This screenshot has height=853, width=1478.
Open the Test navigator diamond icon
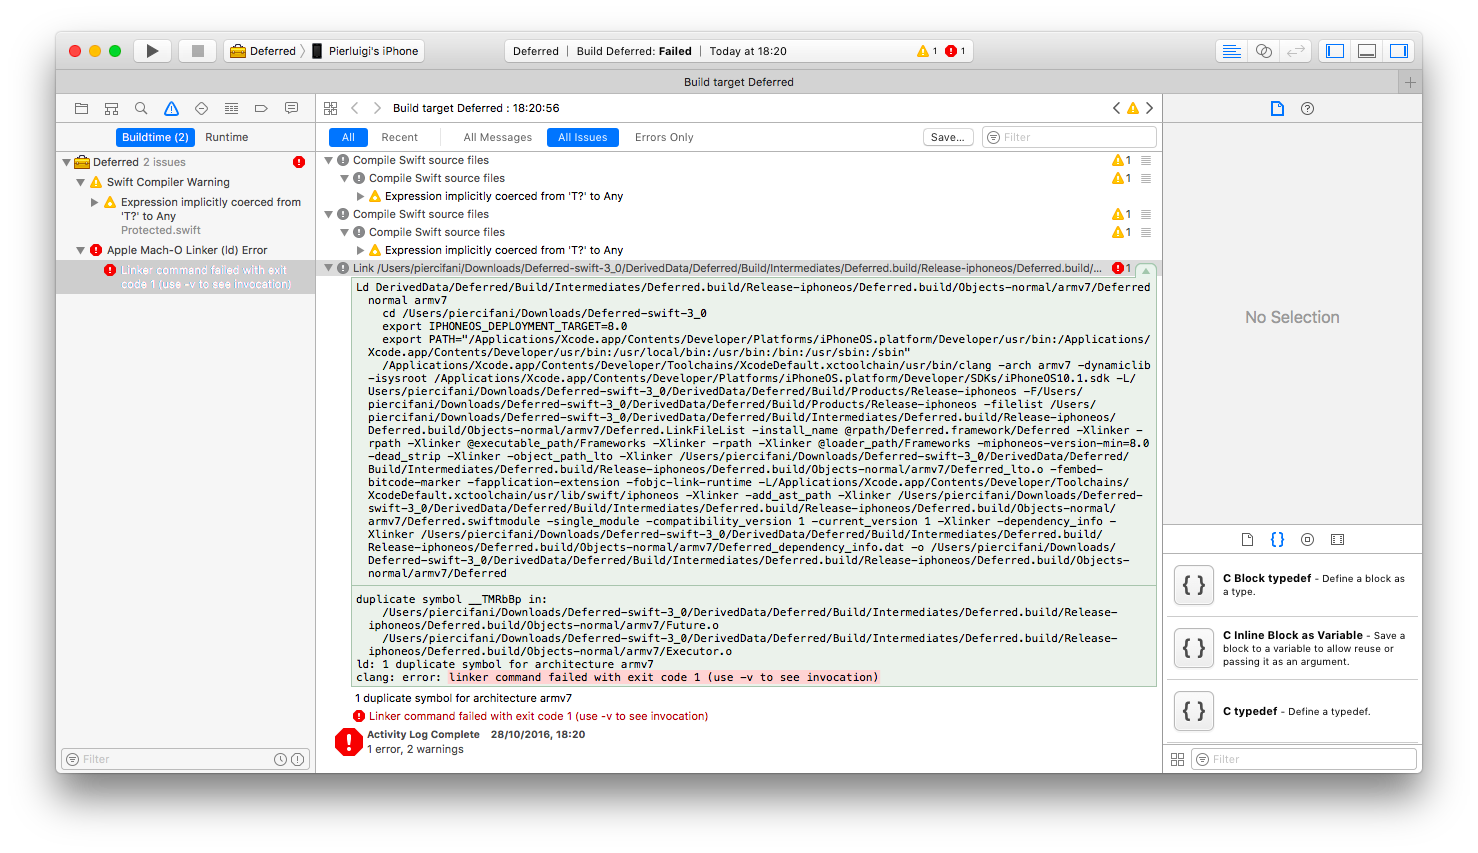click(x=201, y=108)
